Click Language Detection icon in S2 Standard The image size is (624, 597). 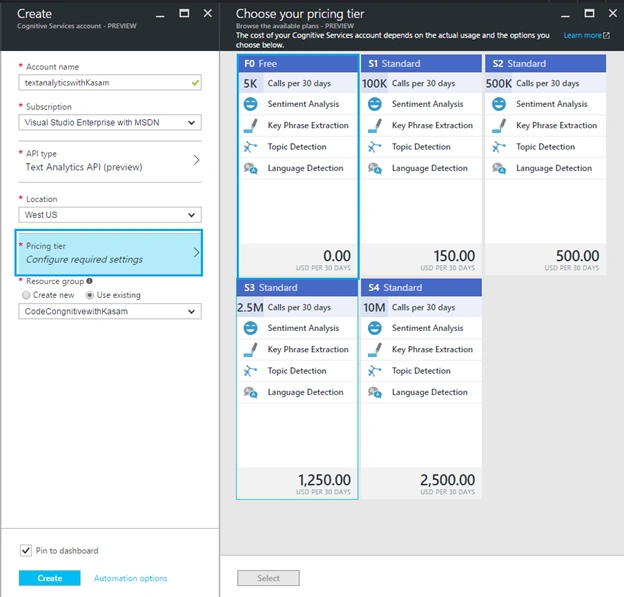coord(499,168)
